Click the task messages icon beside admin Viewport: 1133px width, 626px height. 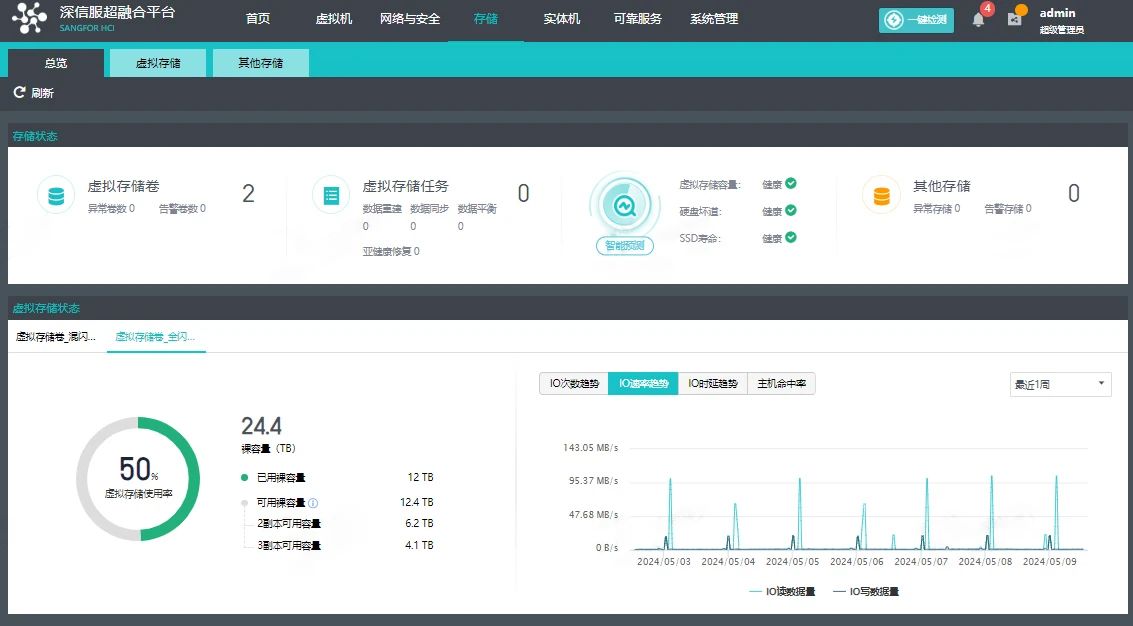1015,19
